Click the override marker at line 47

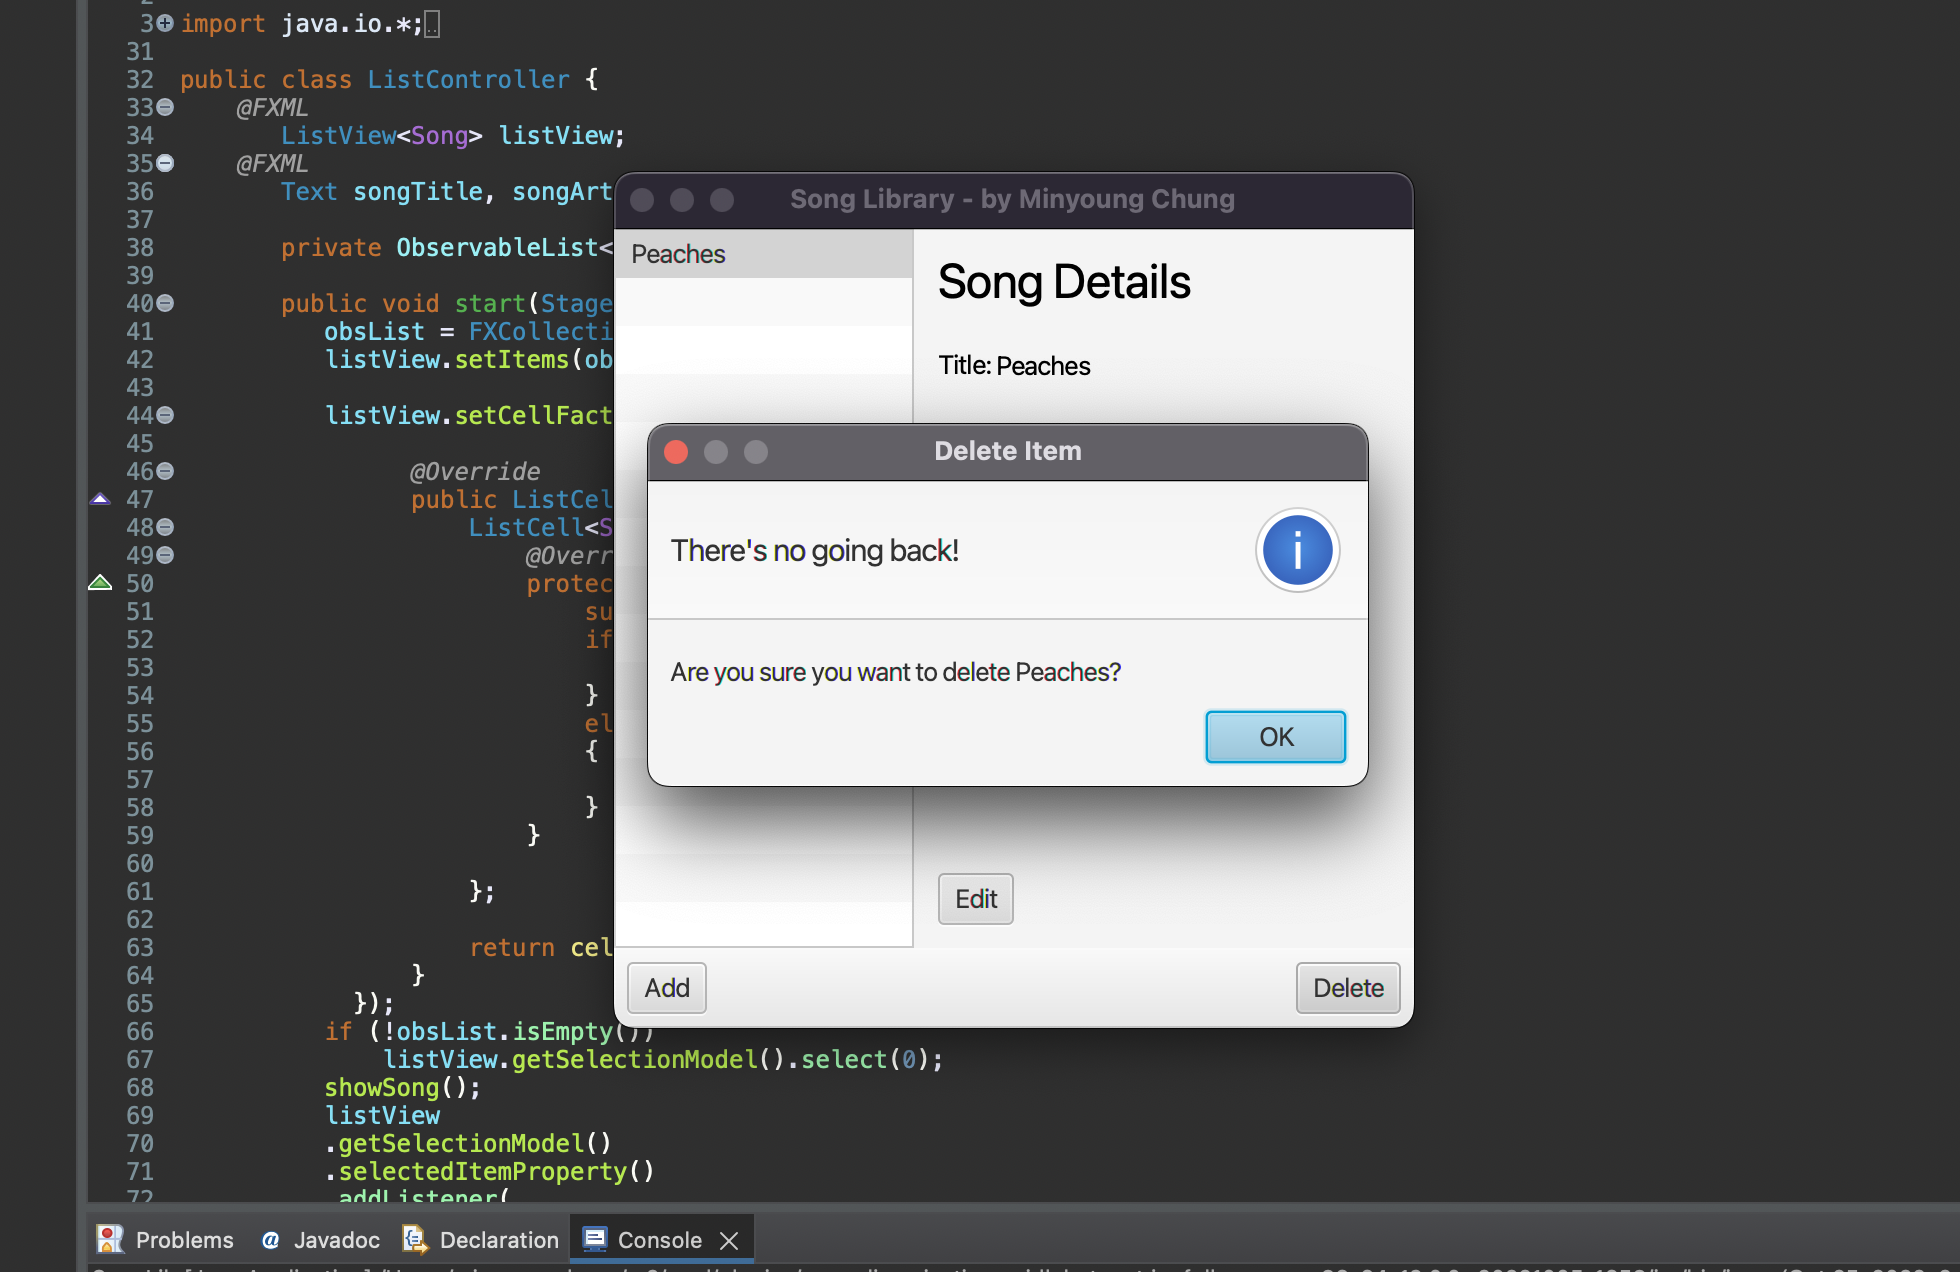point(100,499)
